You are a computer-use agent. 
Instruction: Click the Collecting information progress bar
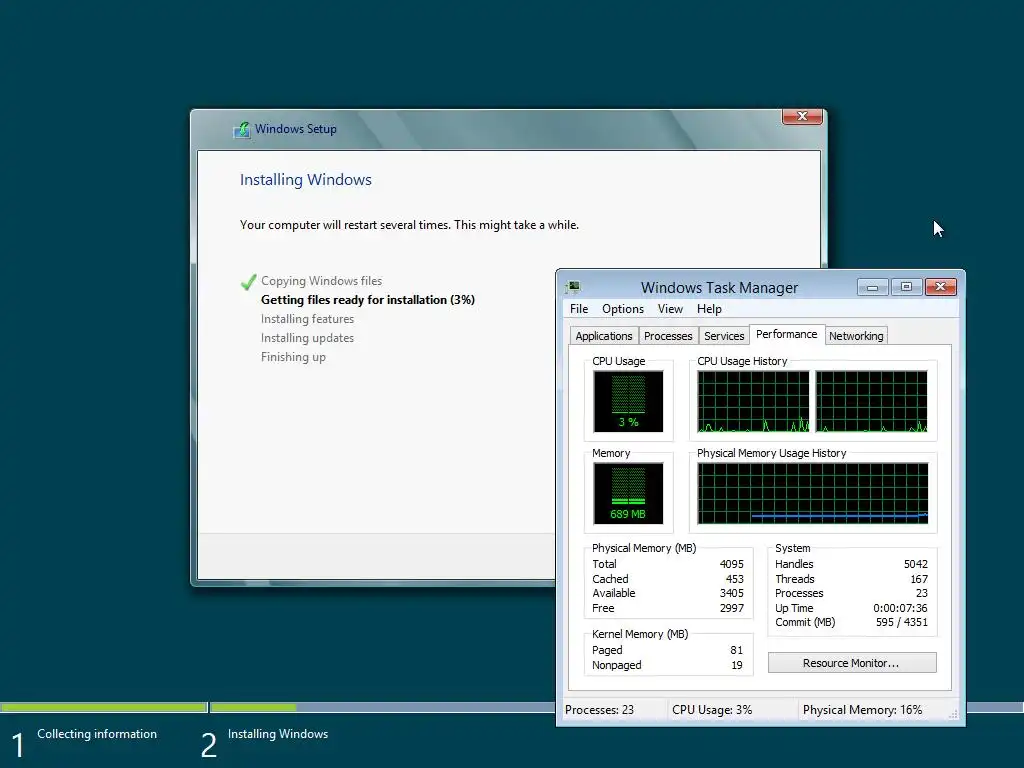104,707
